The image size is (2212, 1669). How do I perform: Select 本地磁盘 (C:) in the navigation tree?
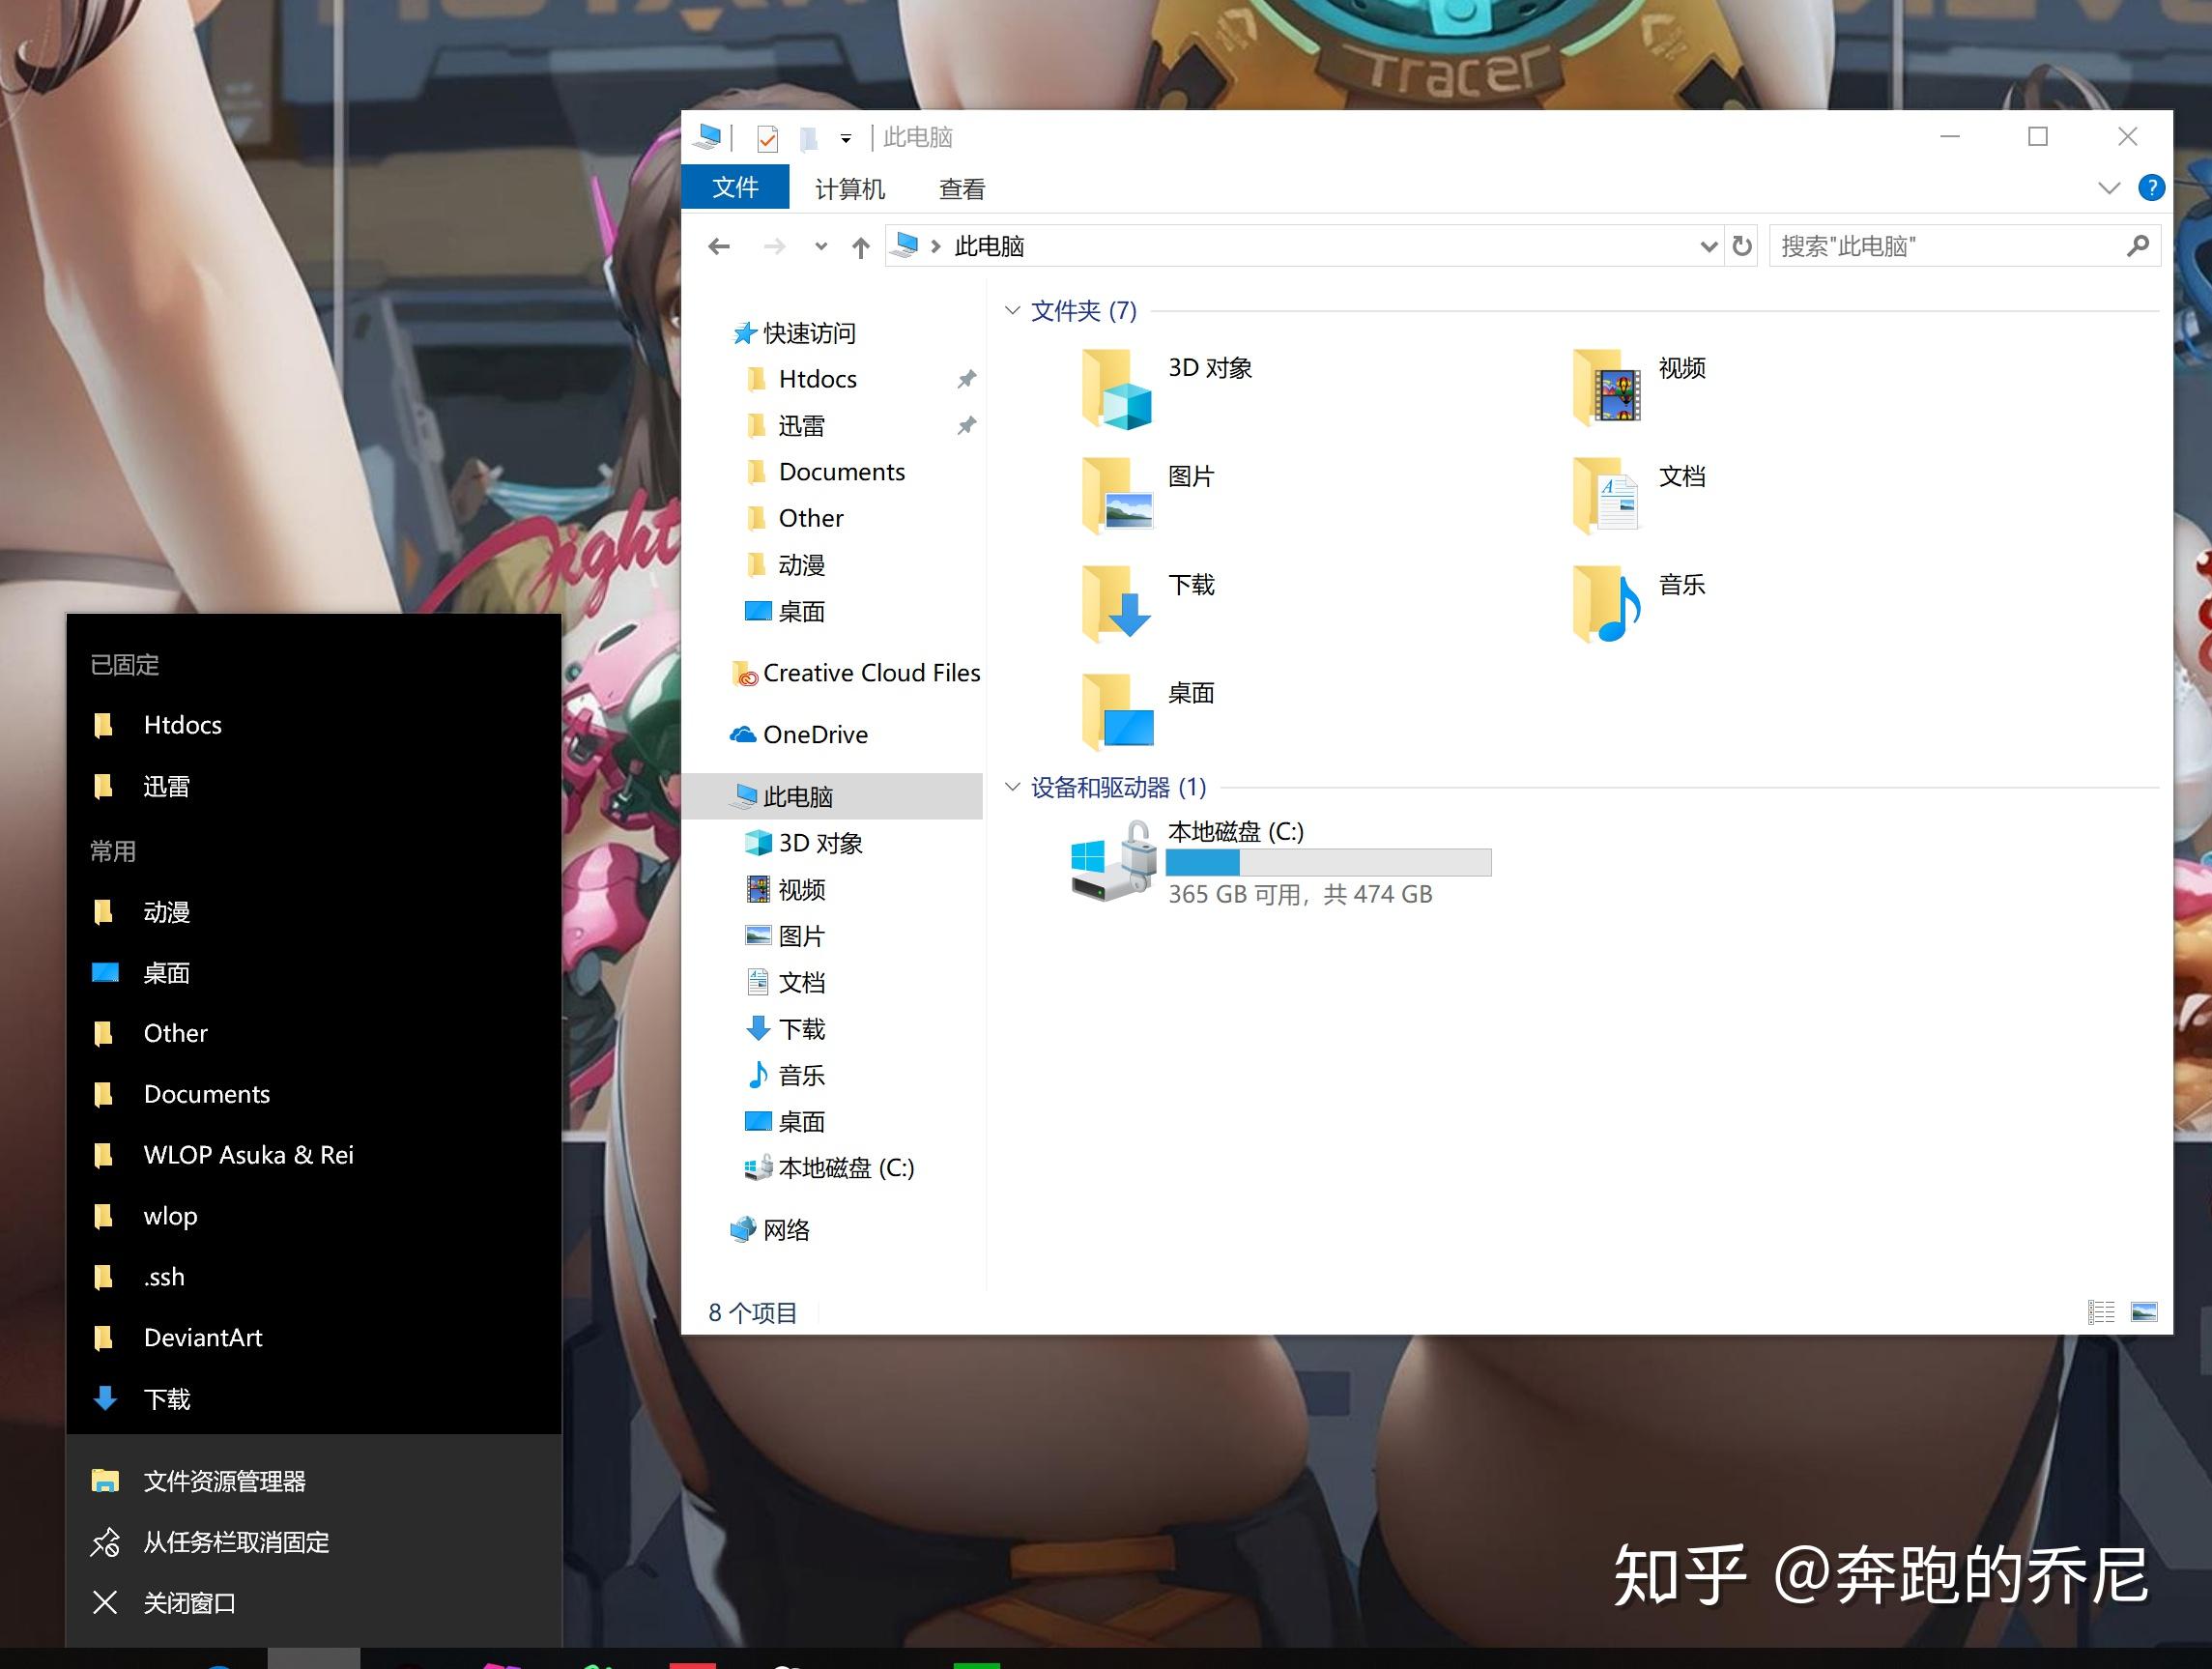(x=829, y=1168)
